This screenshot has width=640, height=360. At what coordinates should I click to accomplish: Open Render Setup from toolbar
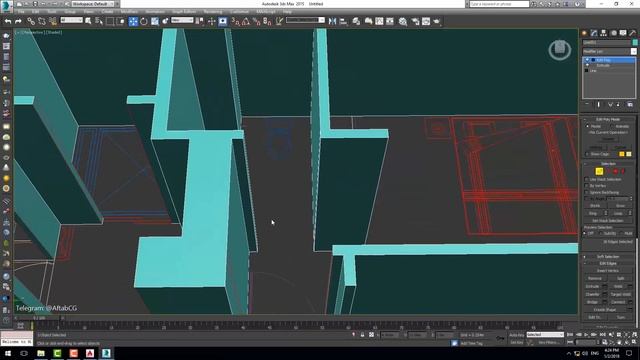[415, 21]
